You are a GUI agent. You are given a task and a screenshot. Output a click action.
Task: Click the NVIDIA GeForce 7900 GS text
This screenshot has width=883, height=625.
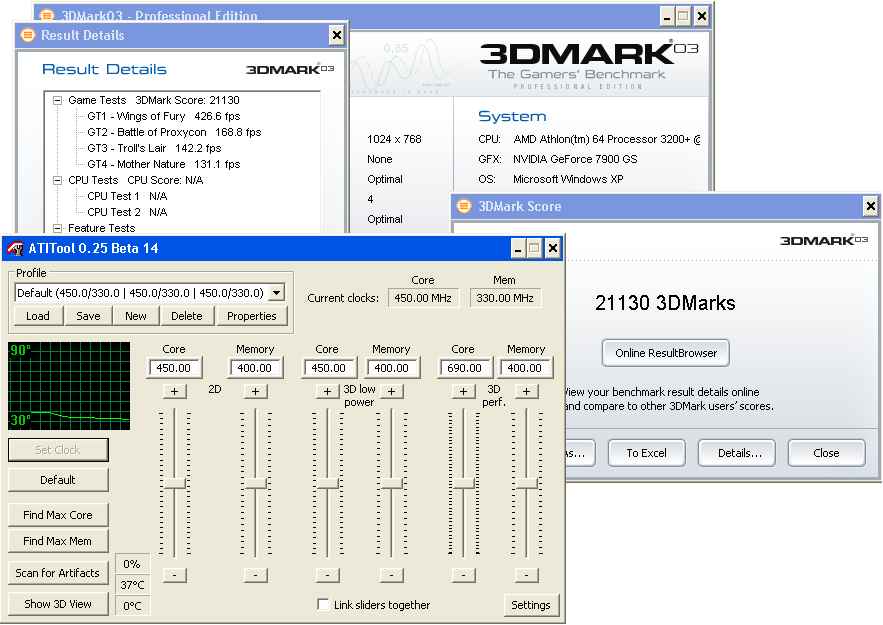575,159
